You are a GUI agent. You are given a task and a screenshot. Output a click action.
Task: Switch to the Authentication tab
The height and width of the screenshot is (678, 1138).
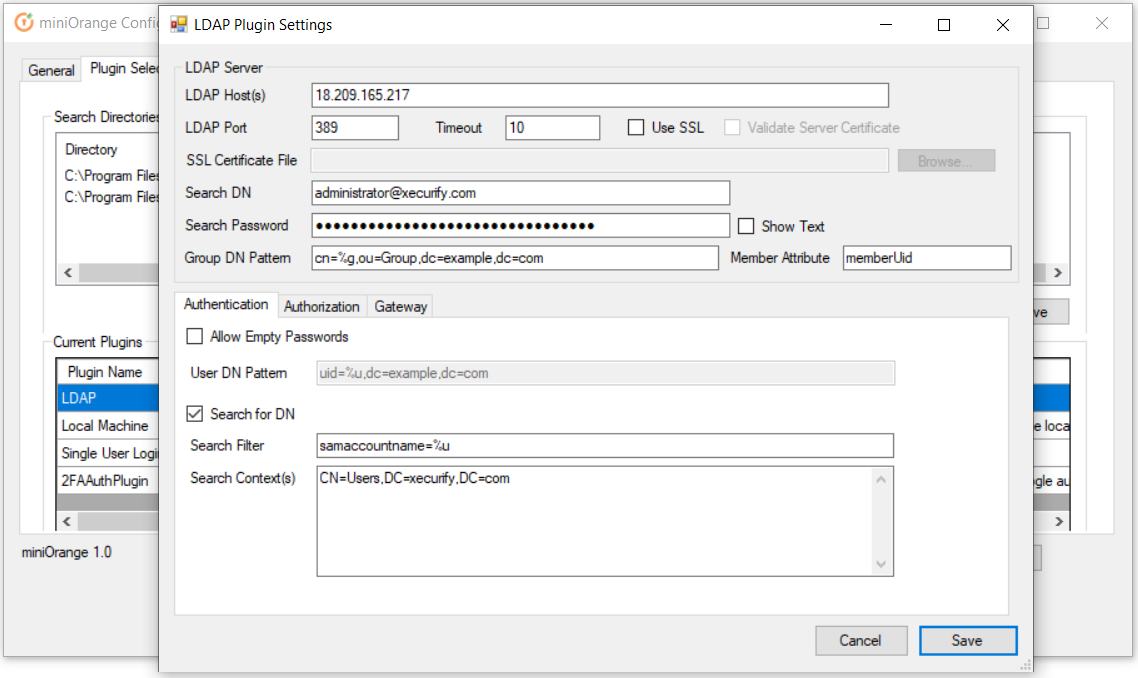226,304
